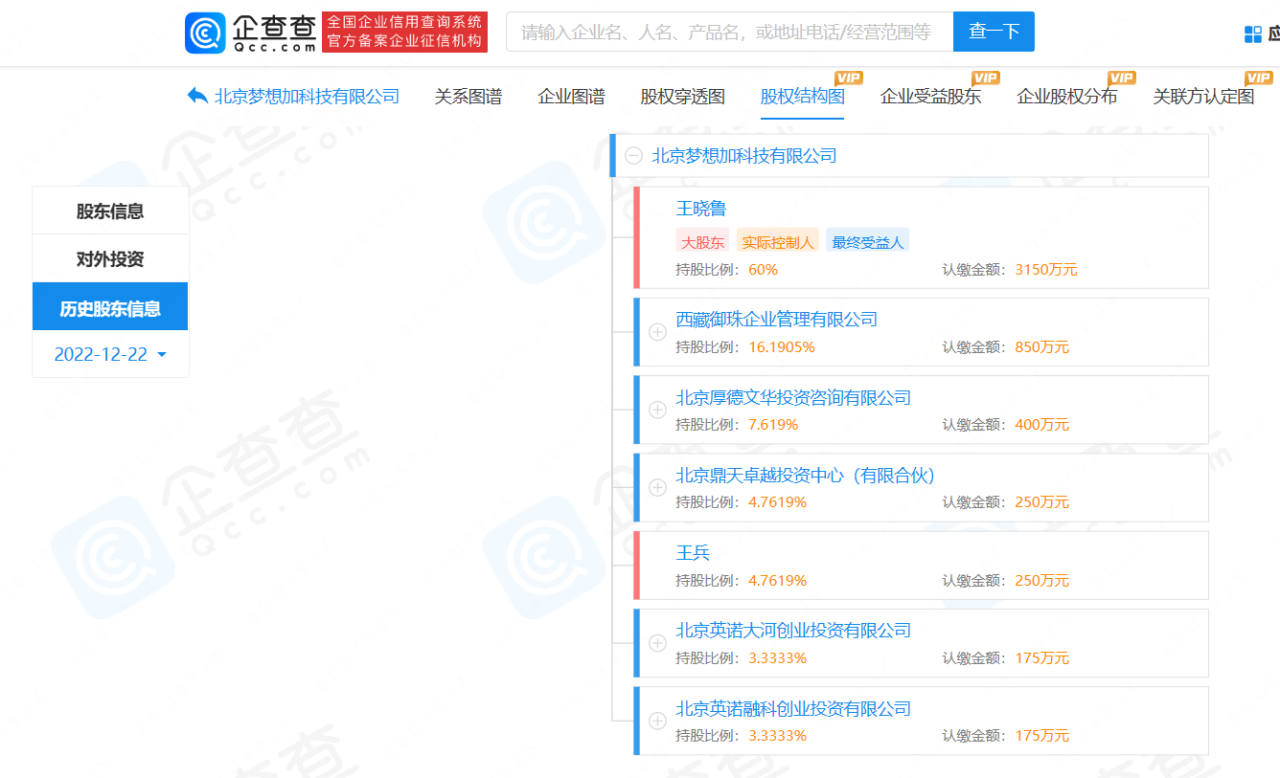Switch to 股权穿透图 tab
This screenshot has height=778, width=1280.
(683, 96)
